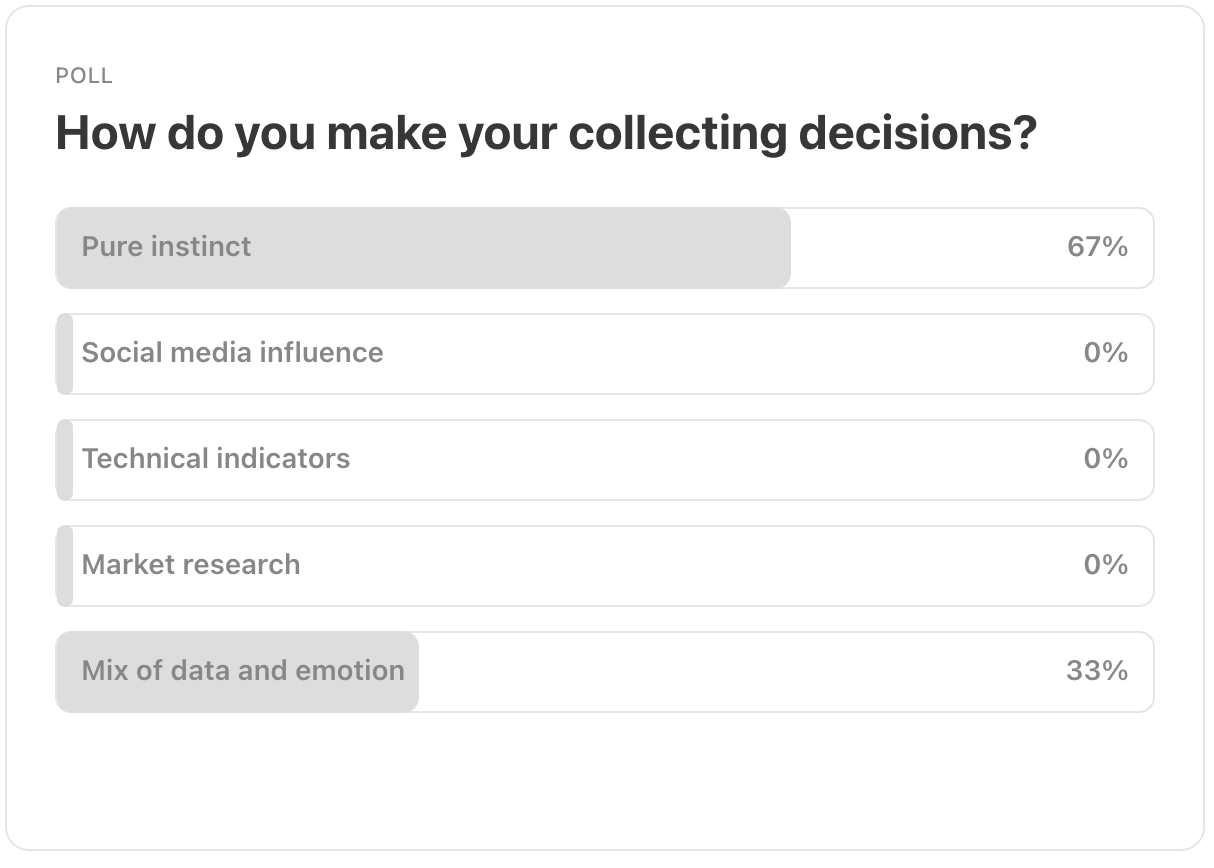Click the gray bar stub on Technical indicators row
Screen dimensions: 1214x868
[x=65, y=460]
